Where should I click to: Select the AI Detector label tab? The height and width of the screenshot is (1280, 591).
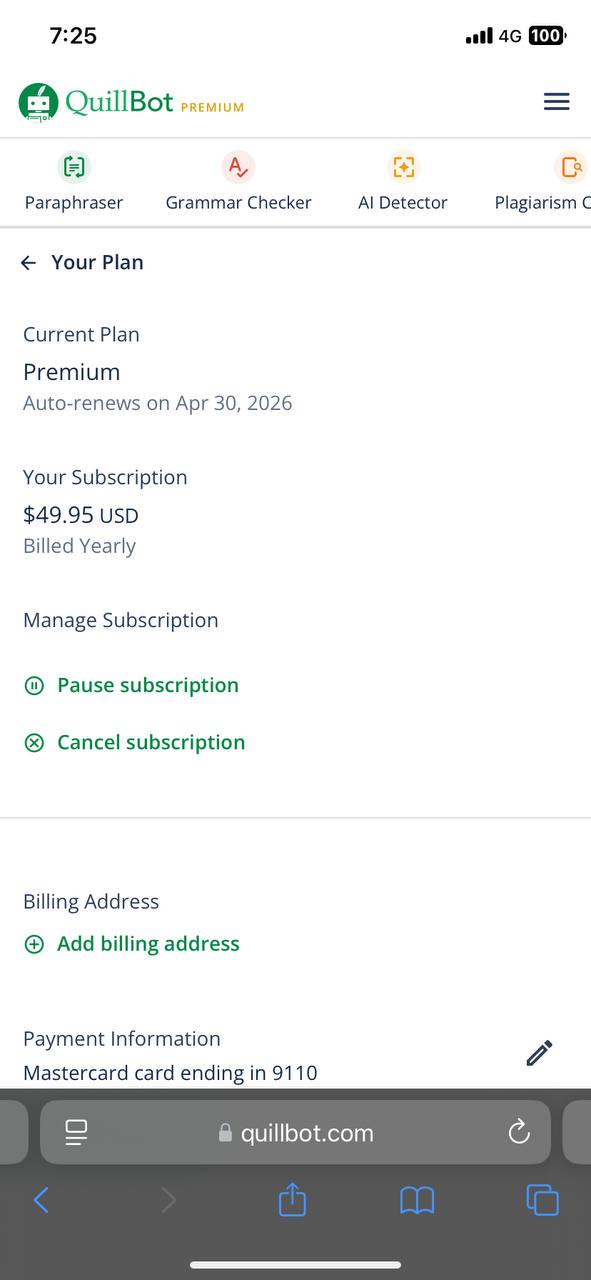click(403, 202)
